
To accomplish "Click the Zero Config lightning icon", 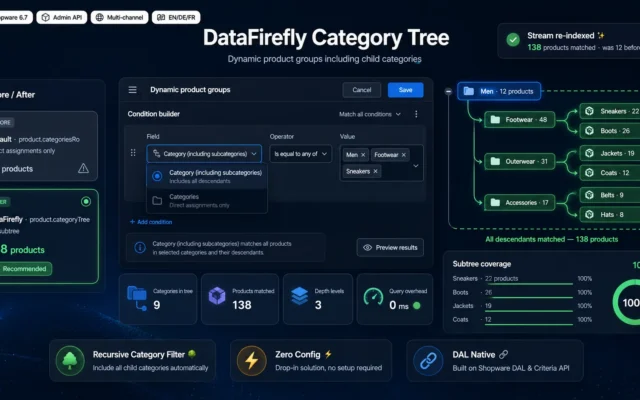I will pyautogui.click(x=251, y=361).
